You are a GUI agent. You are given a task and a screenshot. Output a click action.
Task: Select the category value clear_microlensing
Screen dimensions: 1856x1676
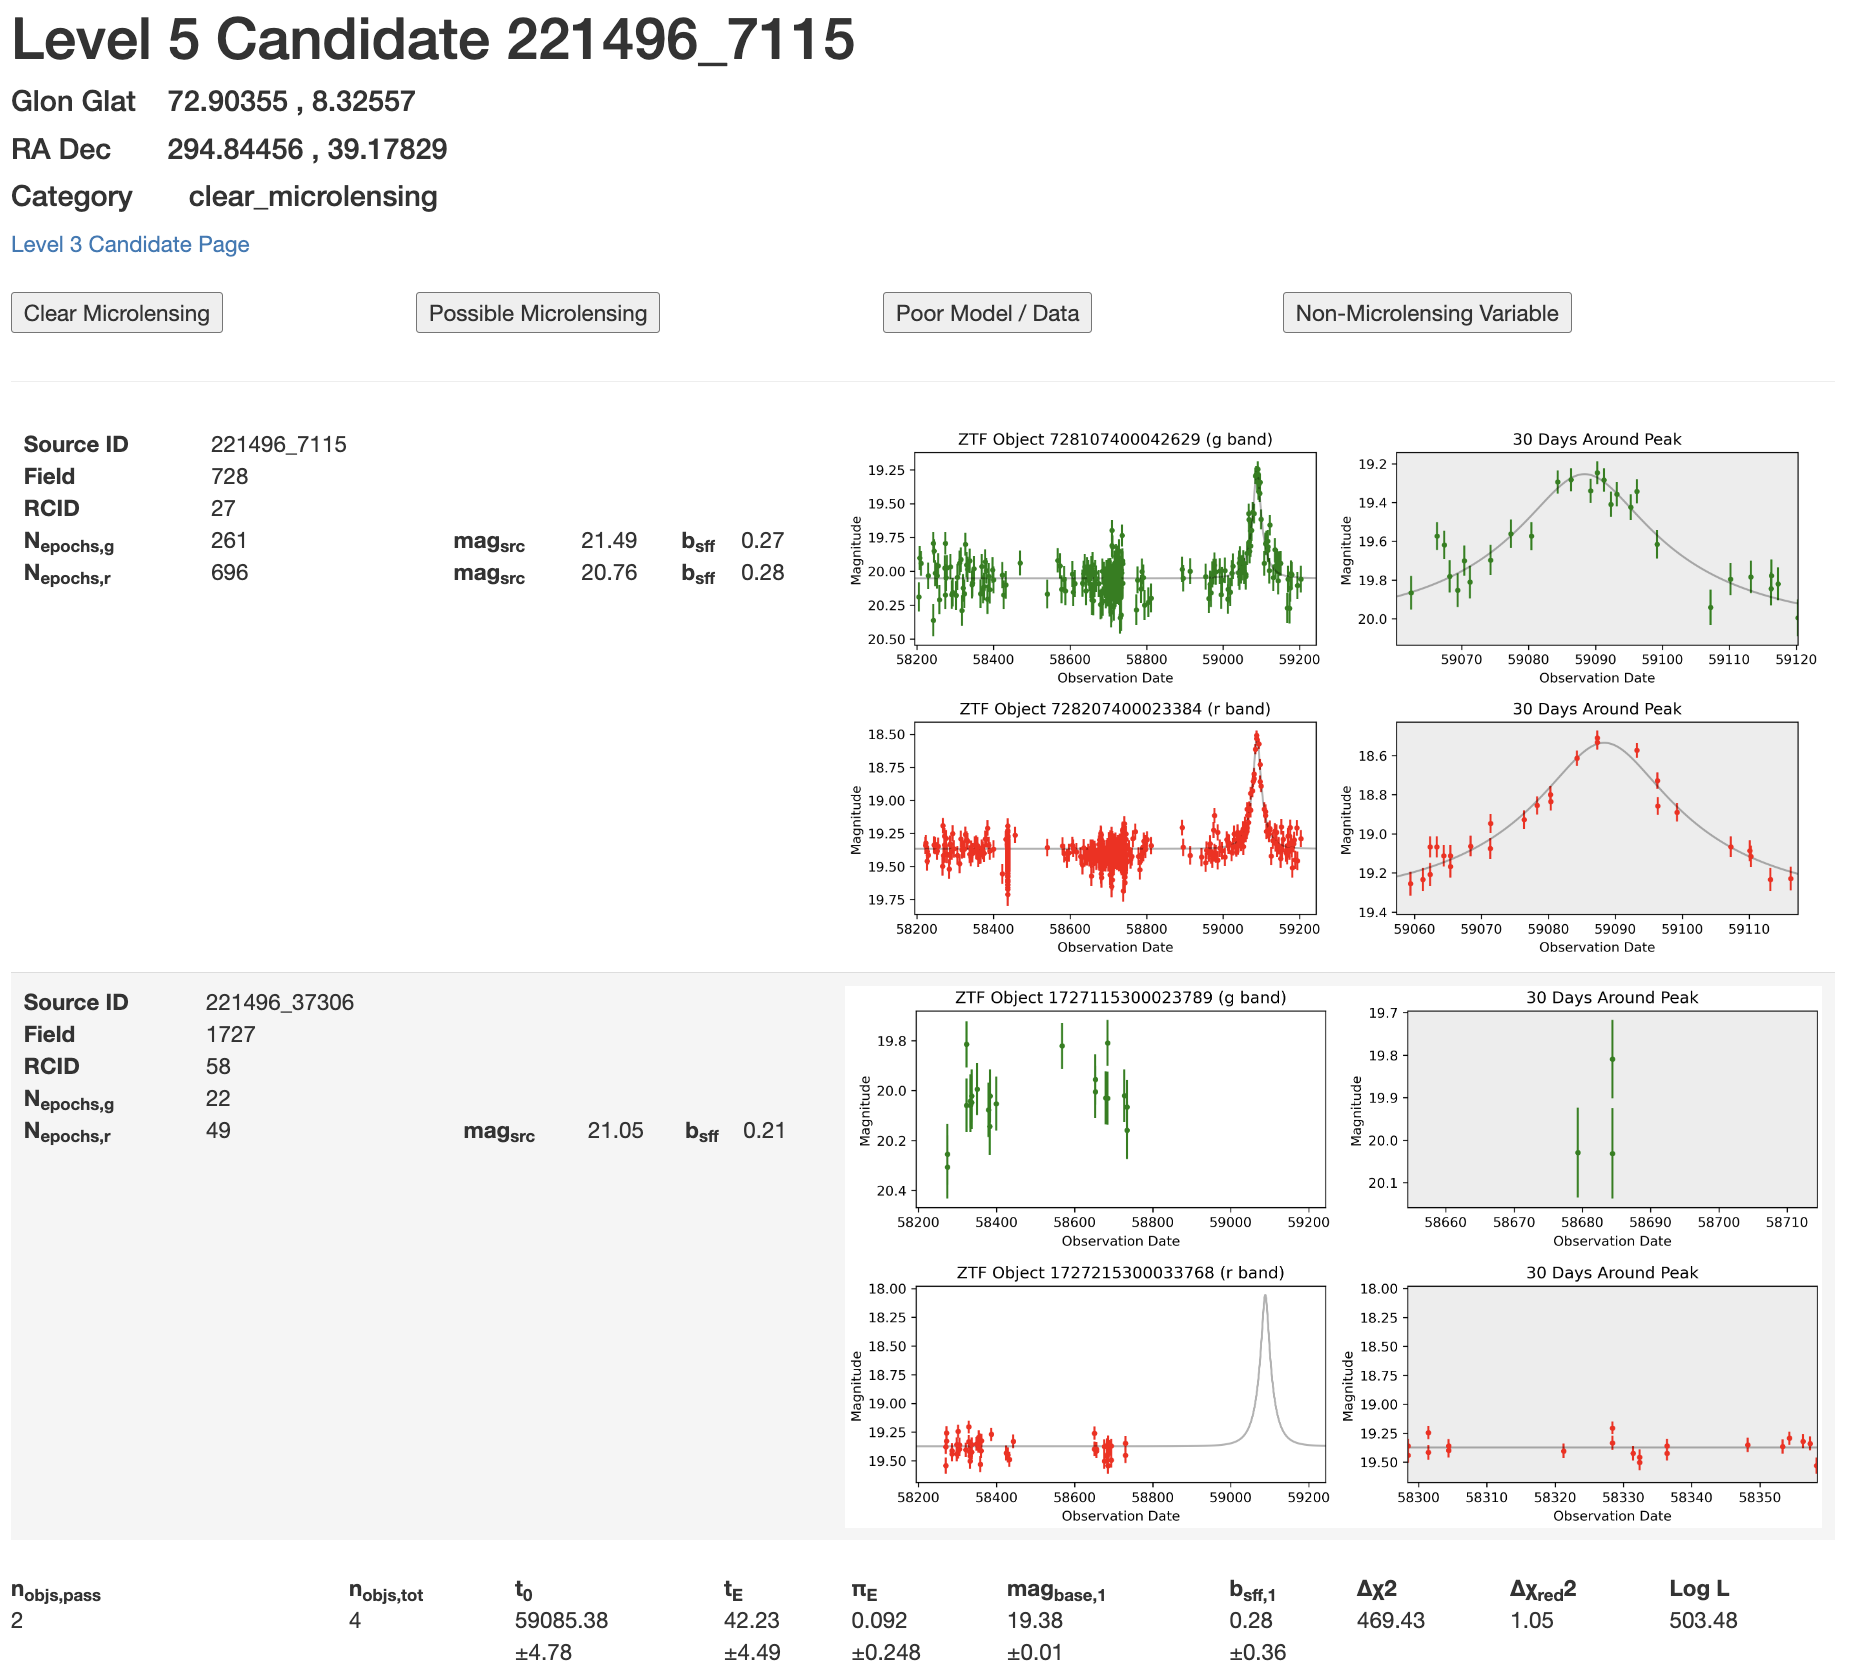[313, 197]
